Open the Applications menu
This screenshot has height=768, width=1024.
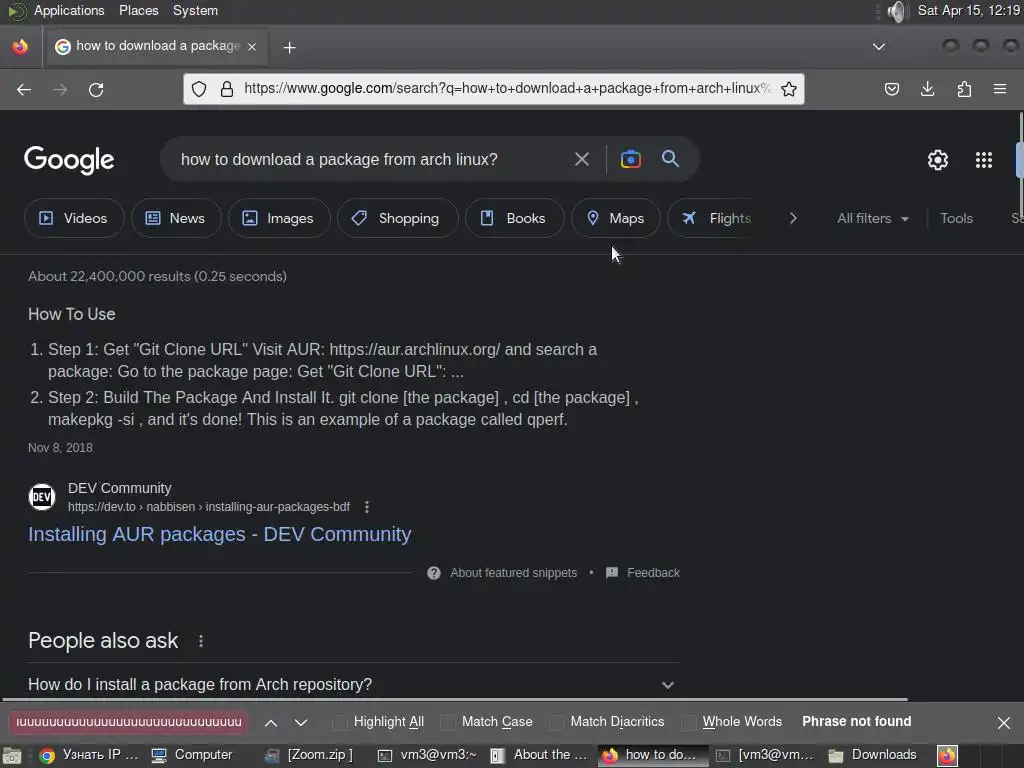(x=69, y=10)
